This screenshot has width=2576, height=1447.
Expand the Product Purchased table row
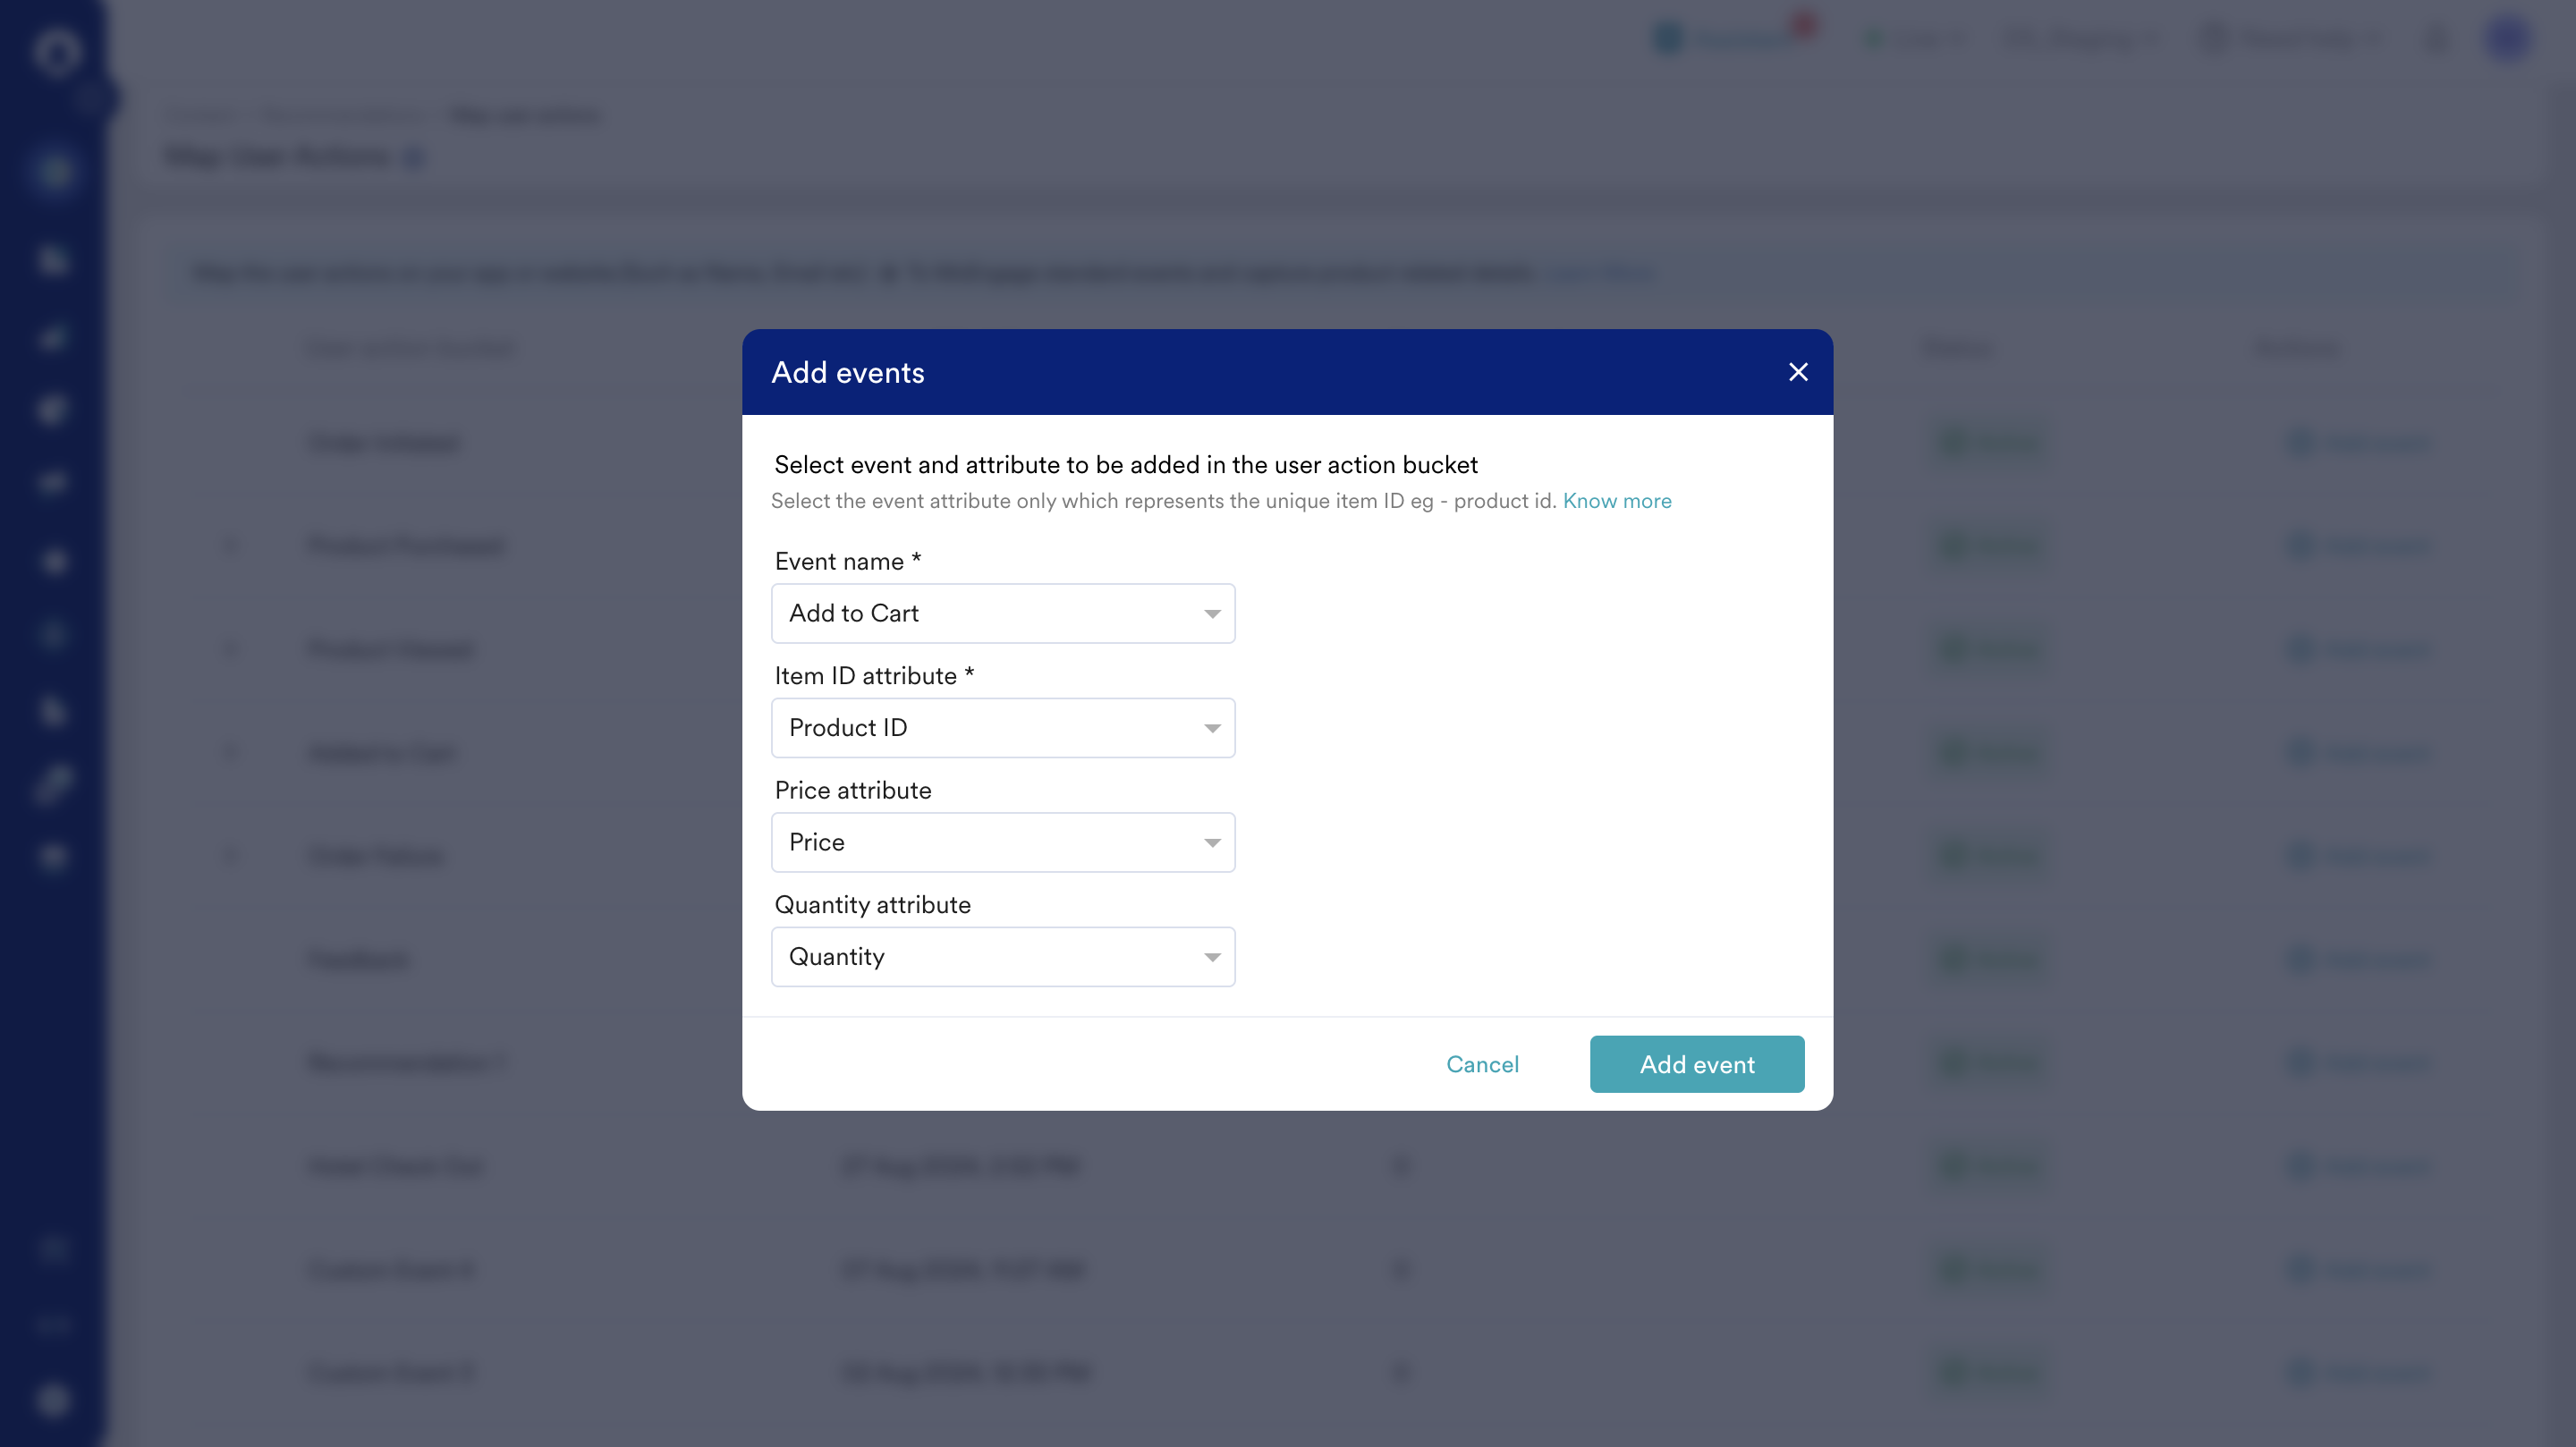(232, 546)
